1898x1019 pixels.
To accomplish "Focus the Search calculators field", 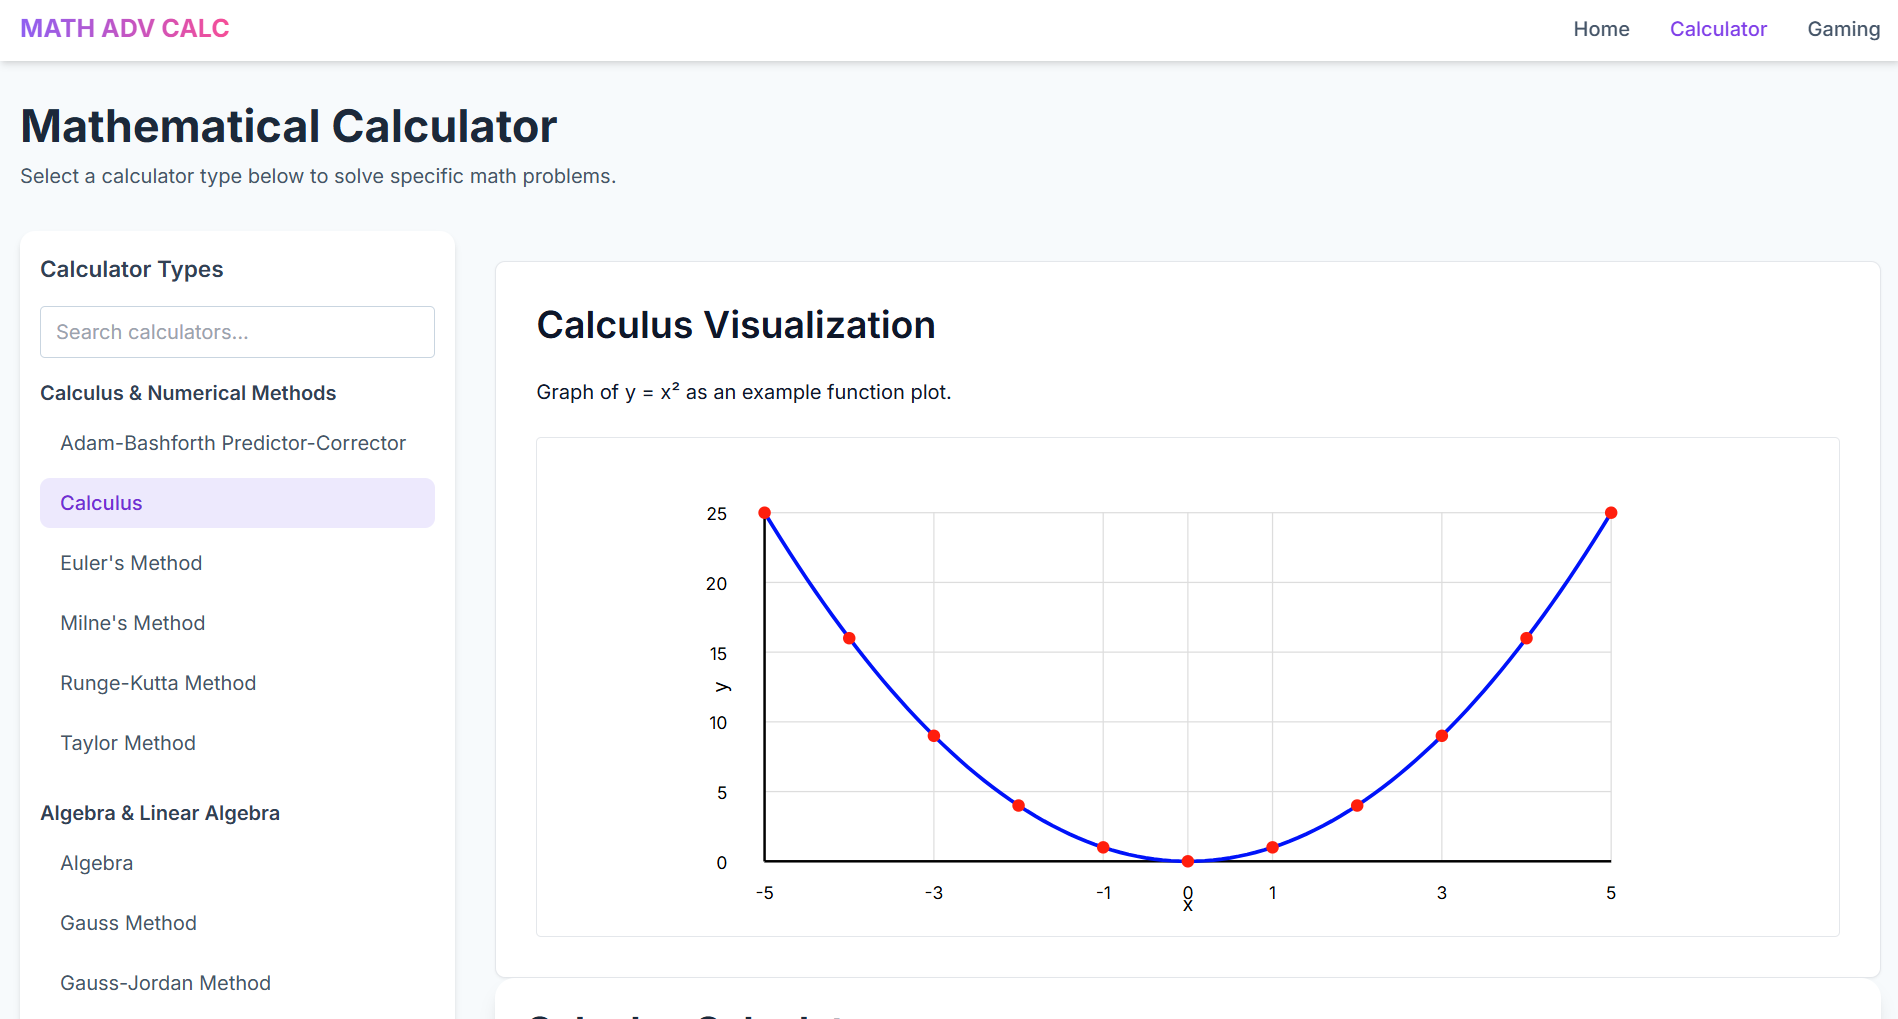I will [x=237, y=332].
